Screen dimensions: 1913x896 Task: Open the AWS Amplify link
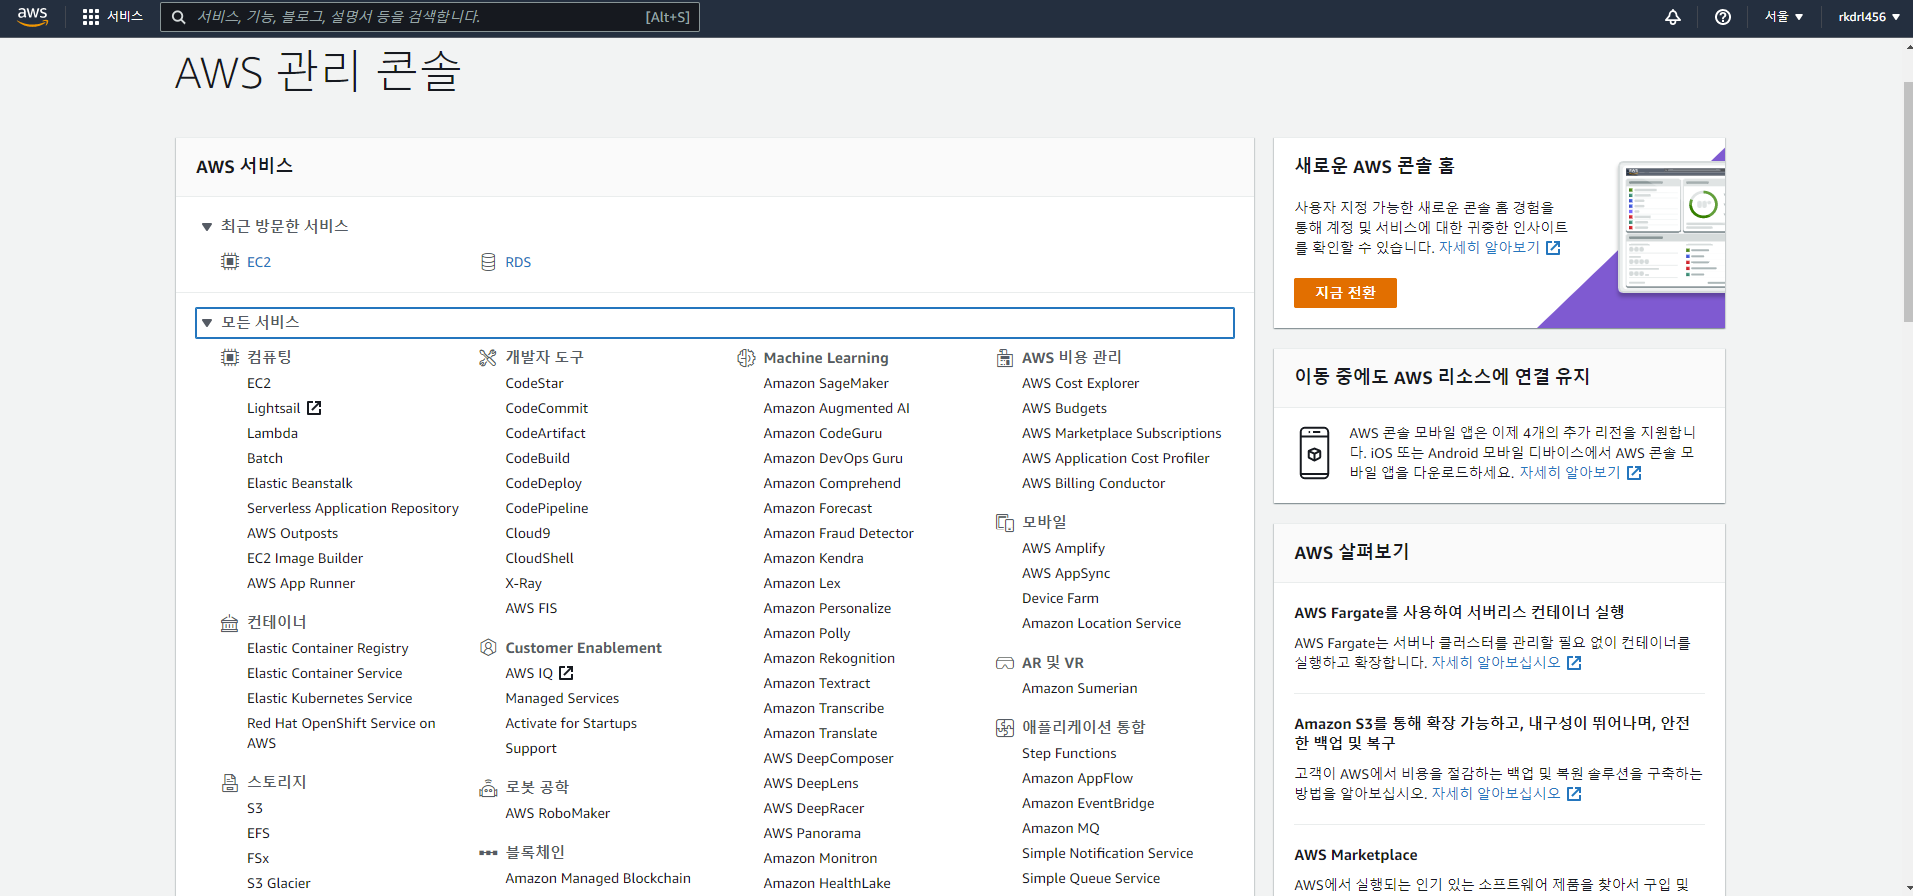1063,548
